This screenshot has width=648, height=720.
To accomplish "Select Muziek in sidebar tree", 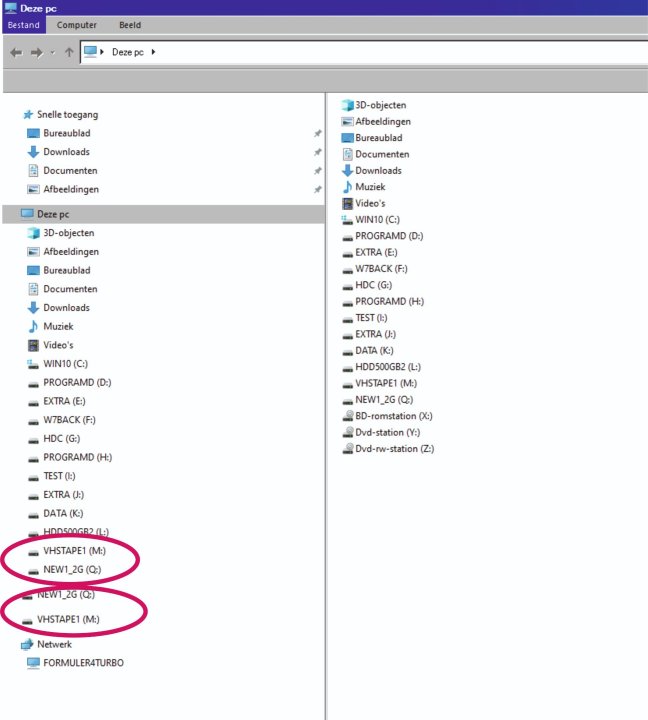I will point(58,326).
